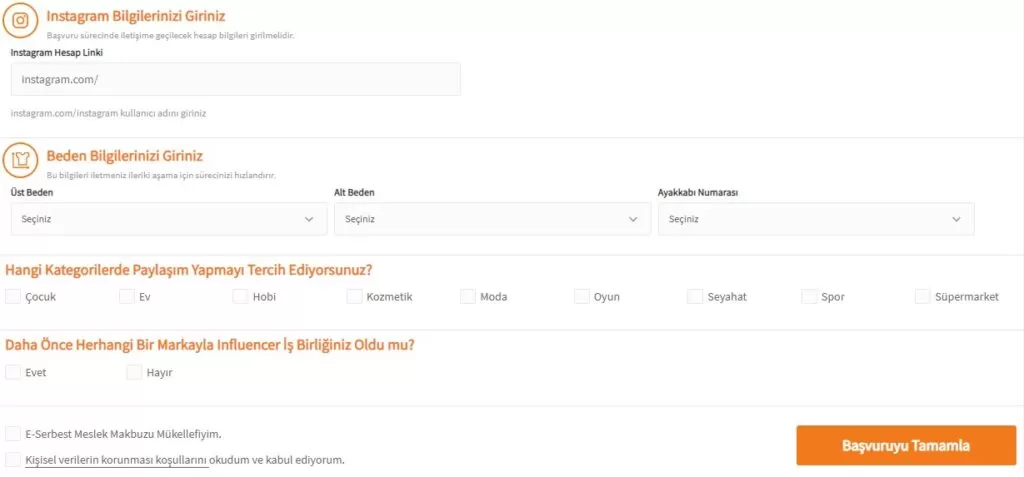Tick the Spor category box

[810, 296]
